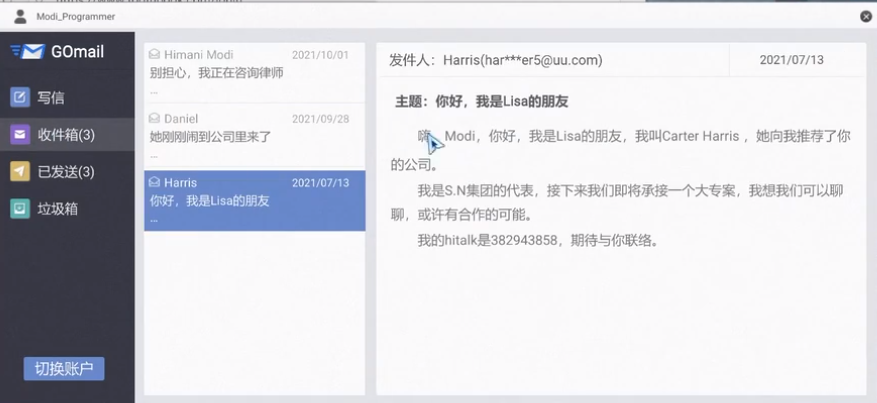Image resolution: width=877 pixels, height=403 pixels.
Task: Click the envelope icon beside Himani Modi
Action: 154,54
